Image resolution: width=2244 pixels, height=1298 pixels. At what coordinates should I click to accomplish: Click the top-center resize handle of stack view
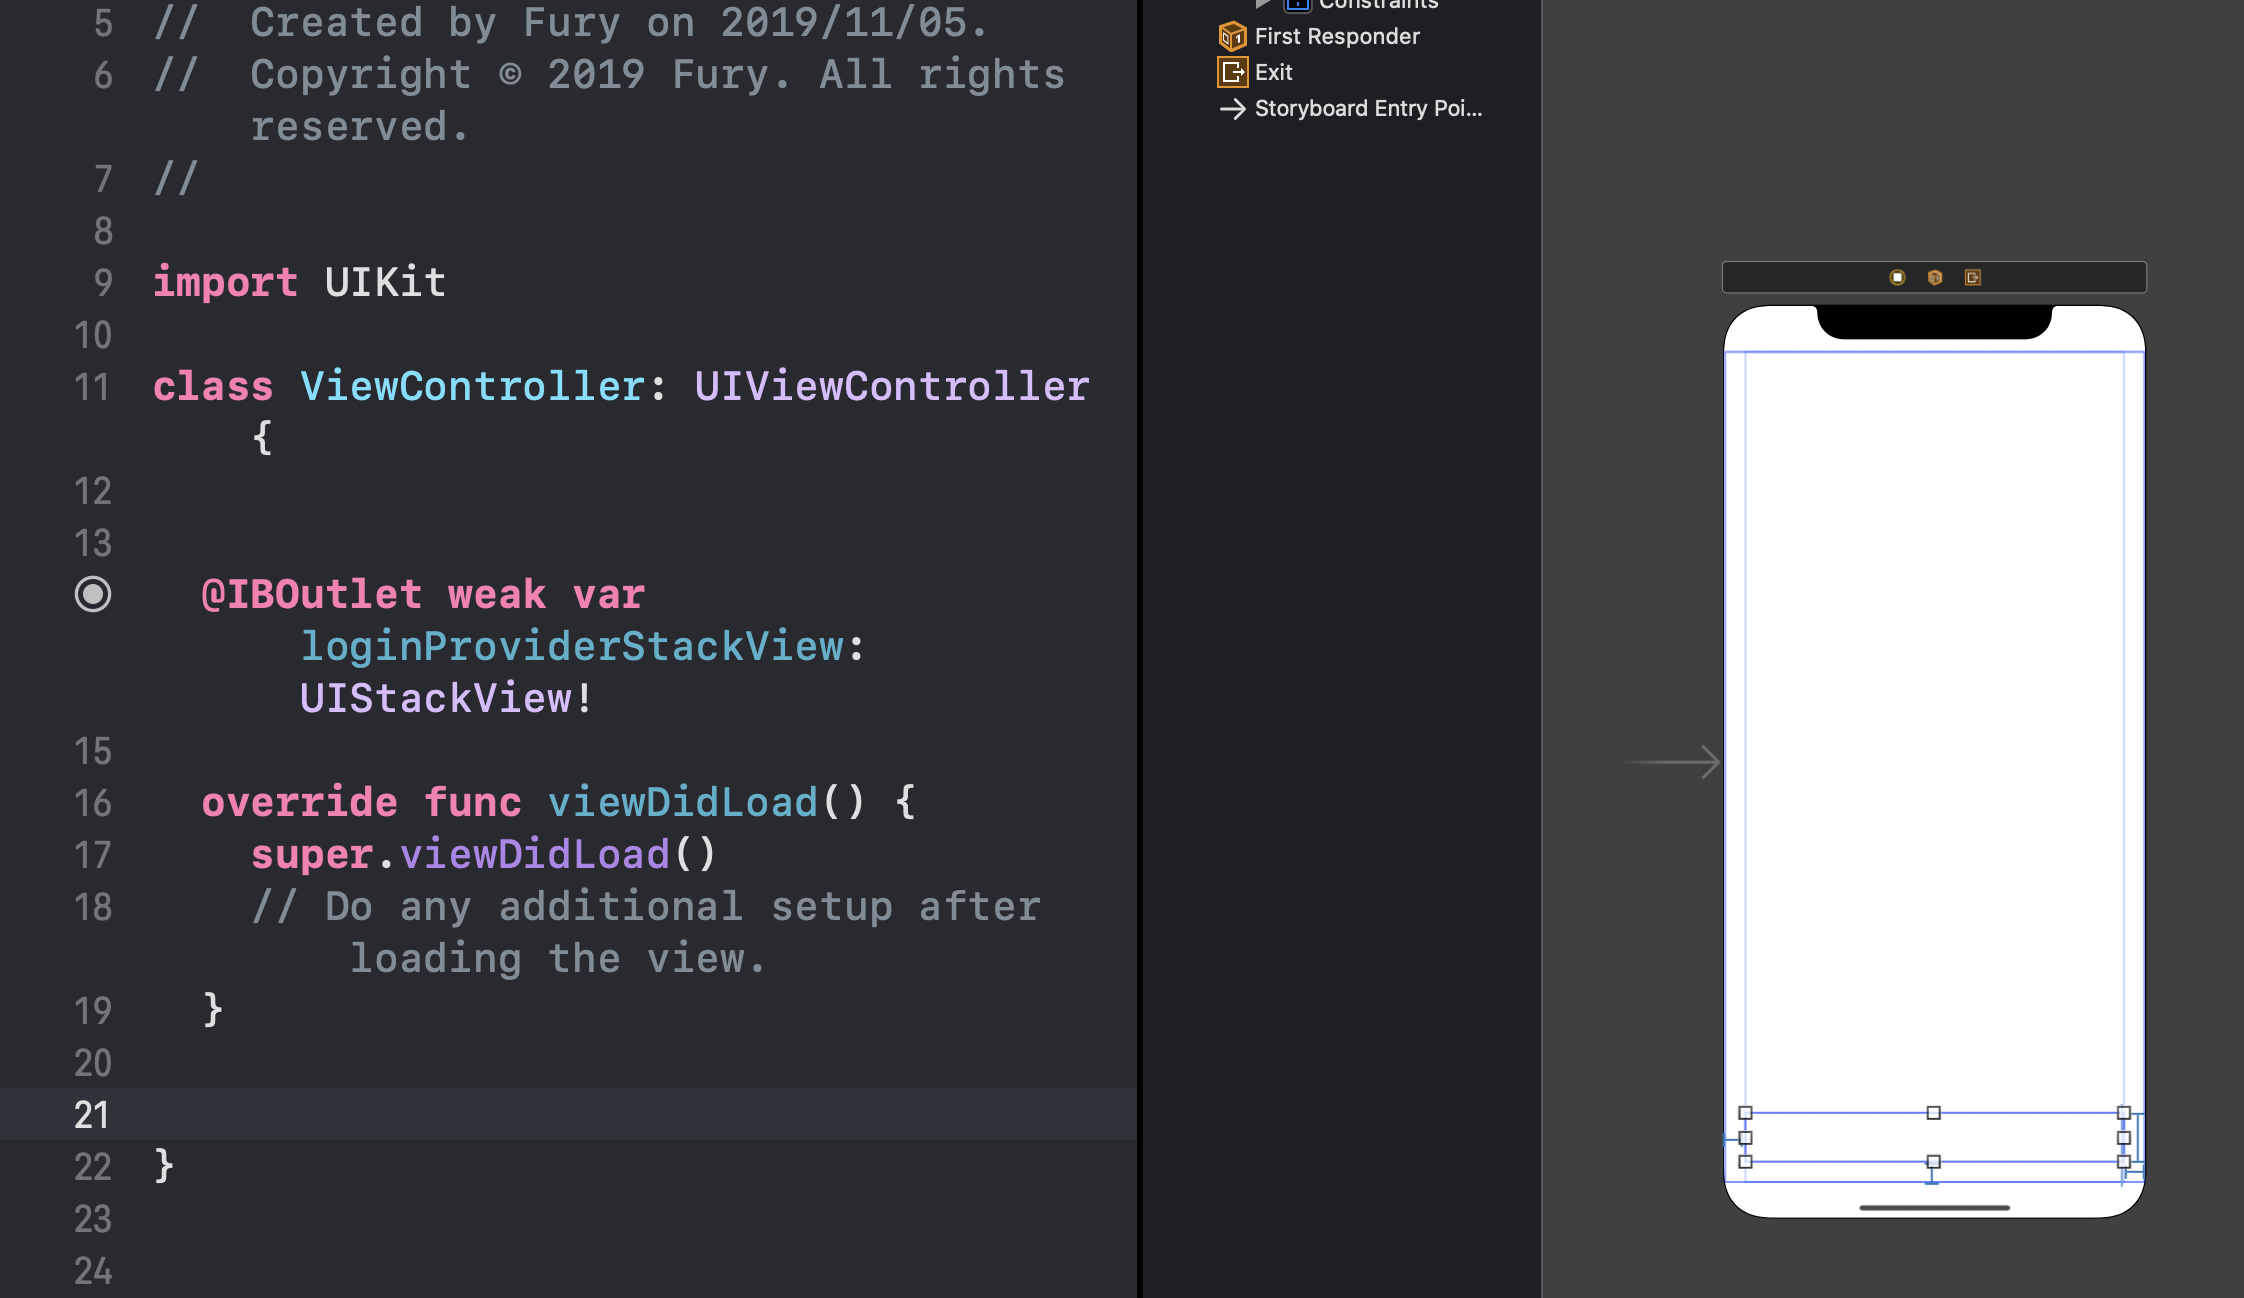[x=1933, y=1113]
